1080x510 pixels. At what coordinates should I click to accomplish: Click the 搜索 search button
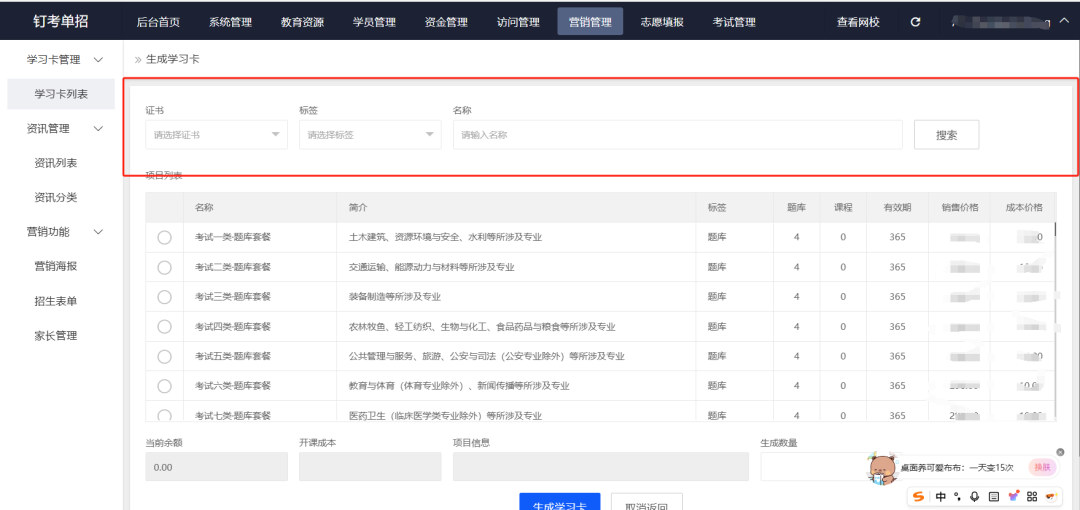946,135
